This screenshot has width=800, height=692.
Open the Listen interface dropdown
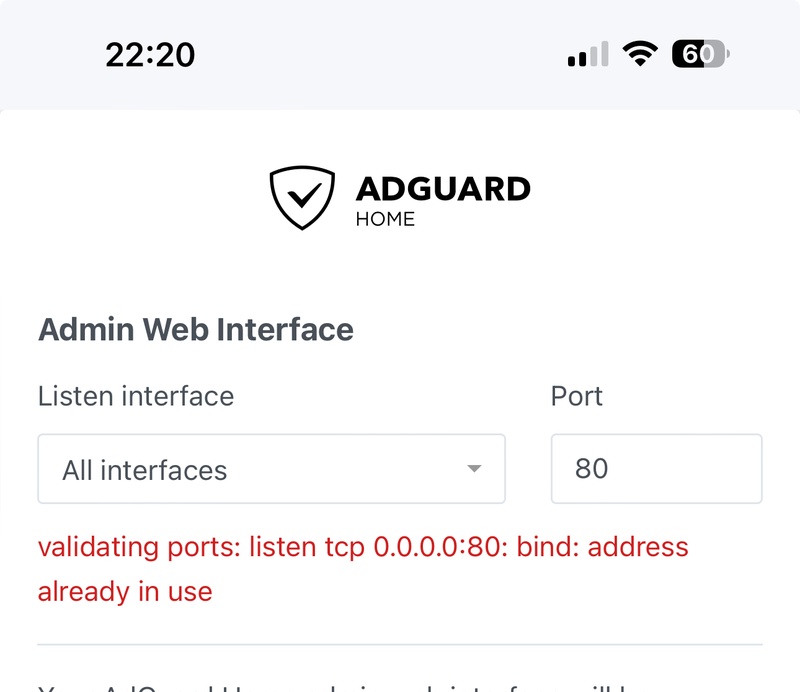tap(271, 468)
